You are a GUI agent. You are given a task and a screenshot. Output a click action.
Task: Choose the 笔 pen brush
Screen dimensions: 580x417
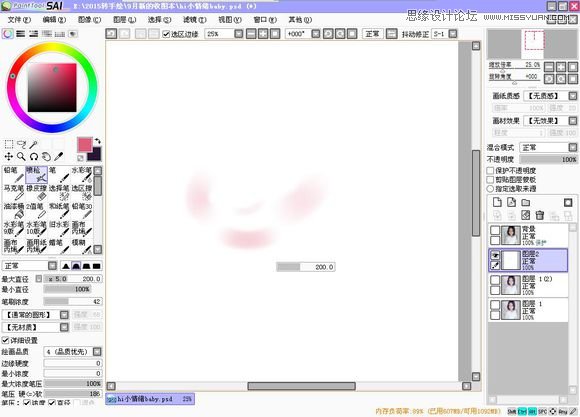click(59, 174)
